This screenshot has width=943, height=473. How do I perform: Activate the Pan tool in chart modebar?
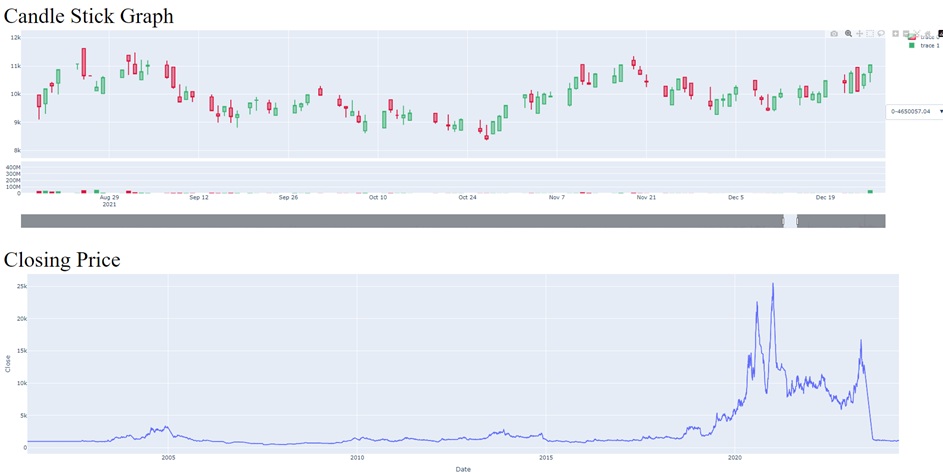click(x=859, y=34)
